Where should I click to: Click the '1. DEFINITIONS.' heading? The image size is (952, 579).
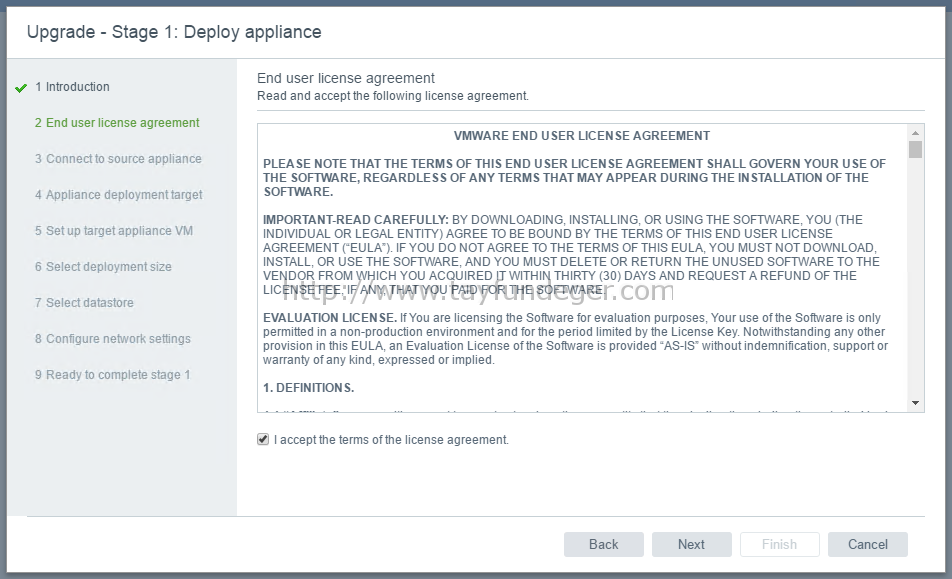tap(308, 388)
